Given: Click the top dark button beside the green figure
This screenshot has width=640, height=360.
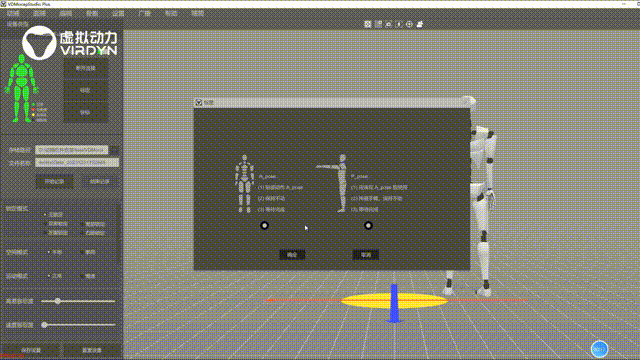Looking at the screenshot, I should [x=86, y=68].
